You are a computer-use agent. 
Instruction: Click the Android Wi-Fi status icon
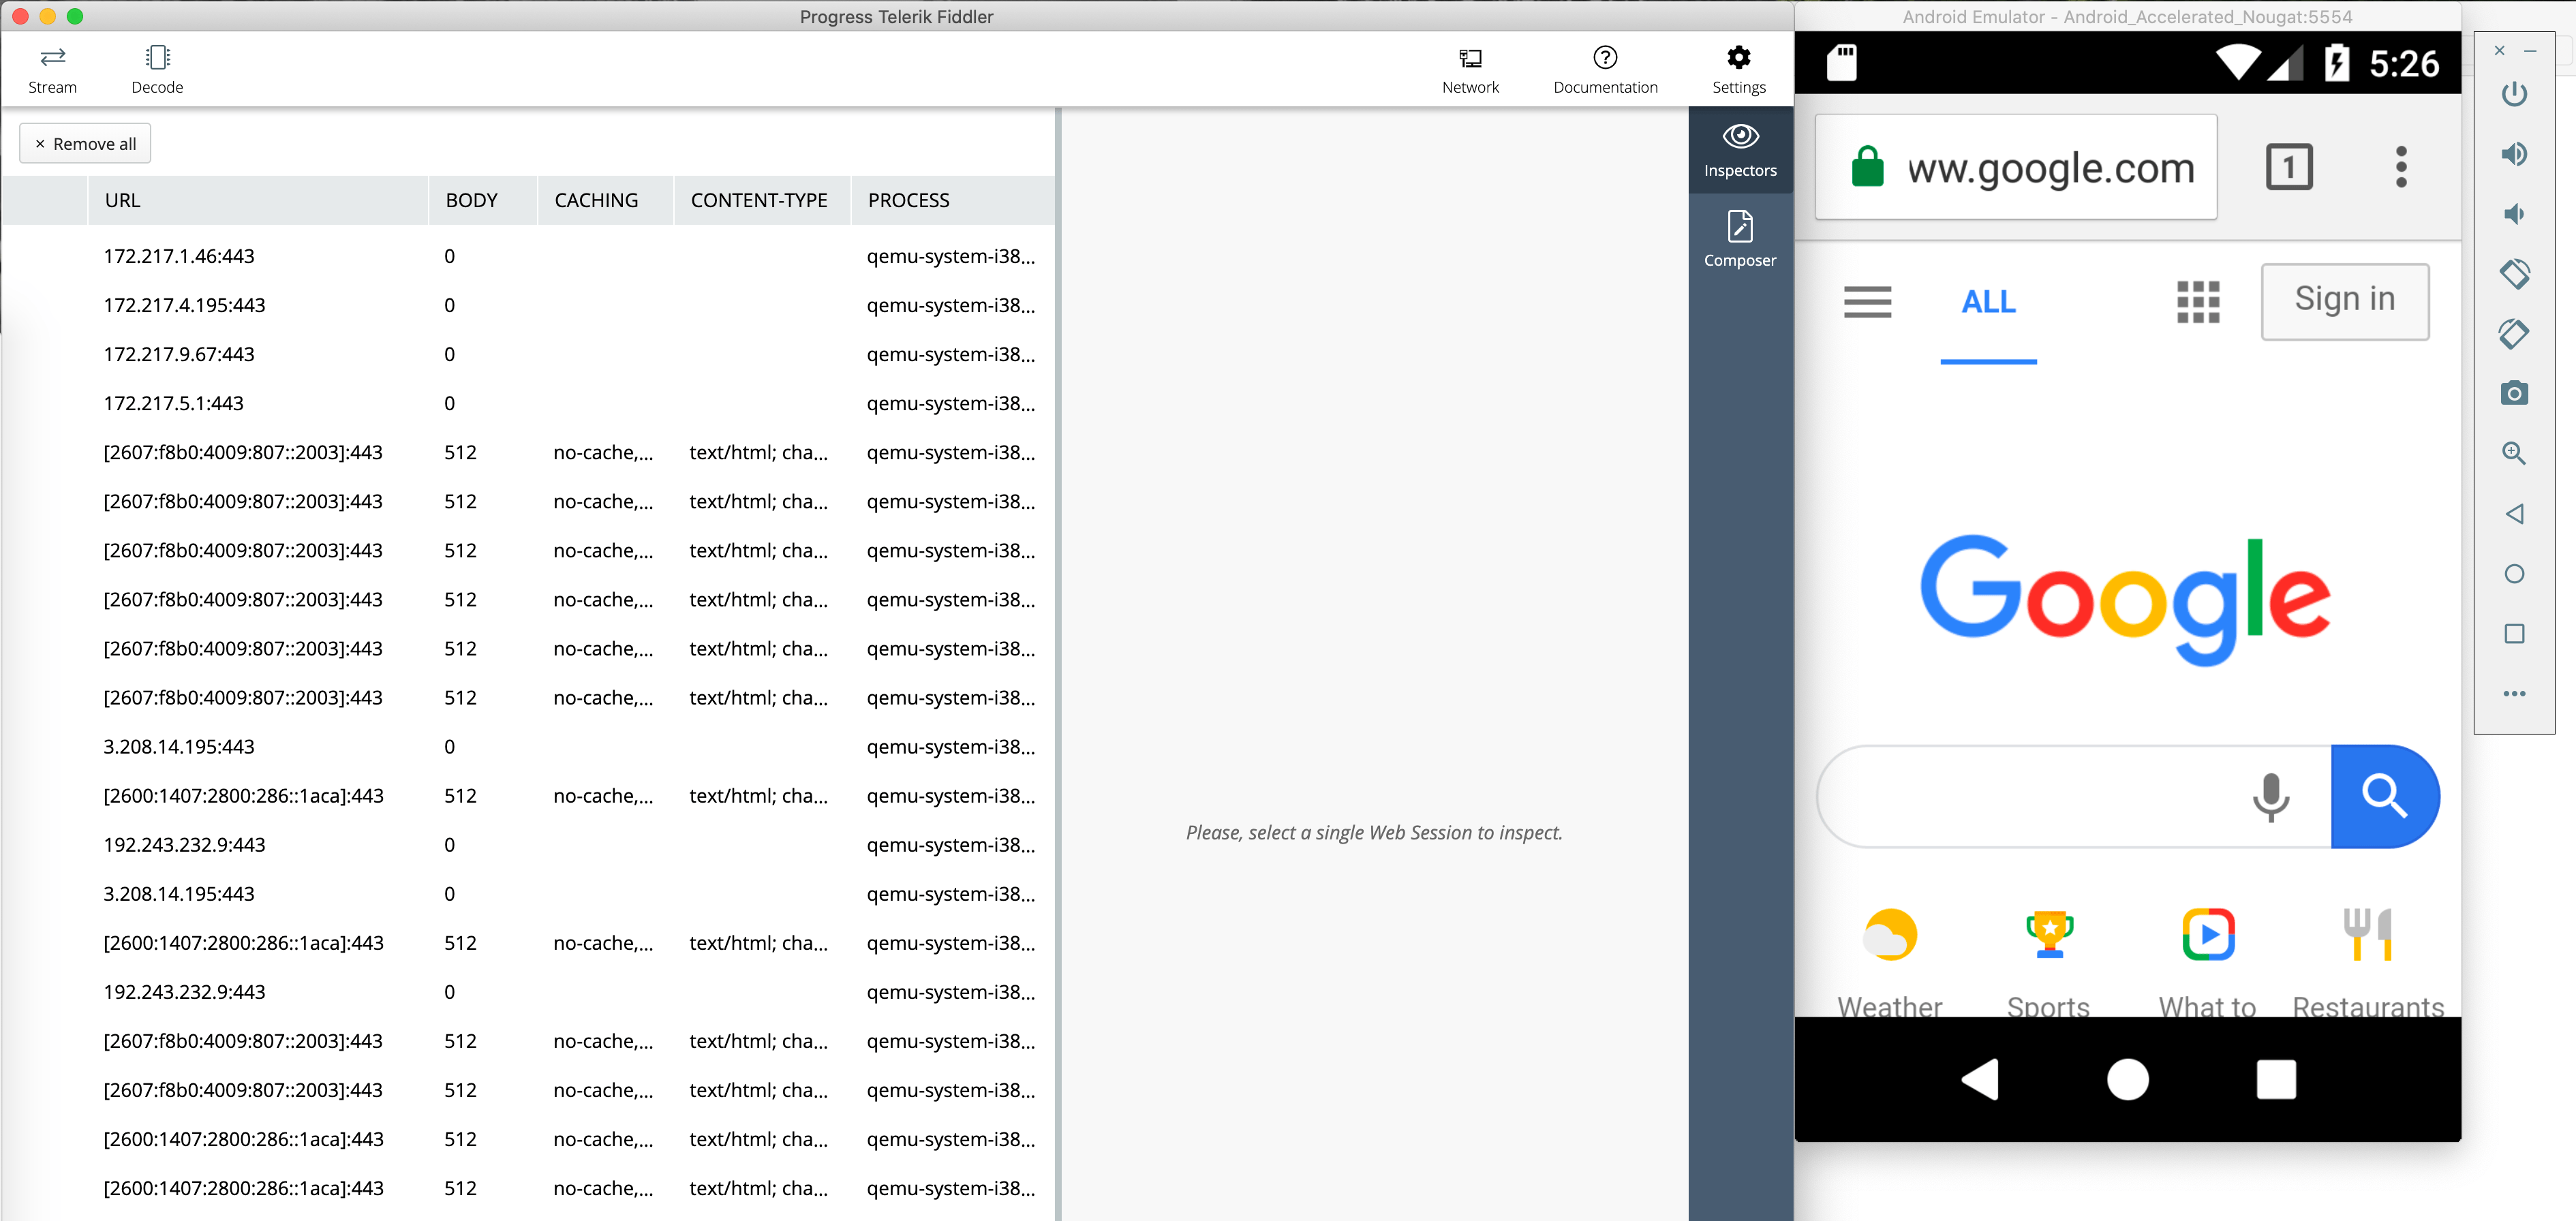(2237, 62)
